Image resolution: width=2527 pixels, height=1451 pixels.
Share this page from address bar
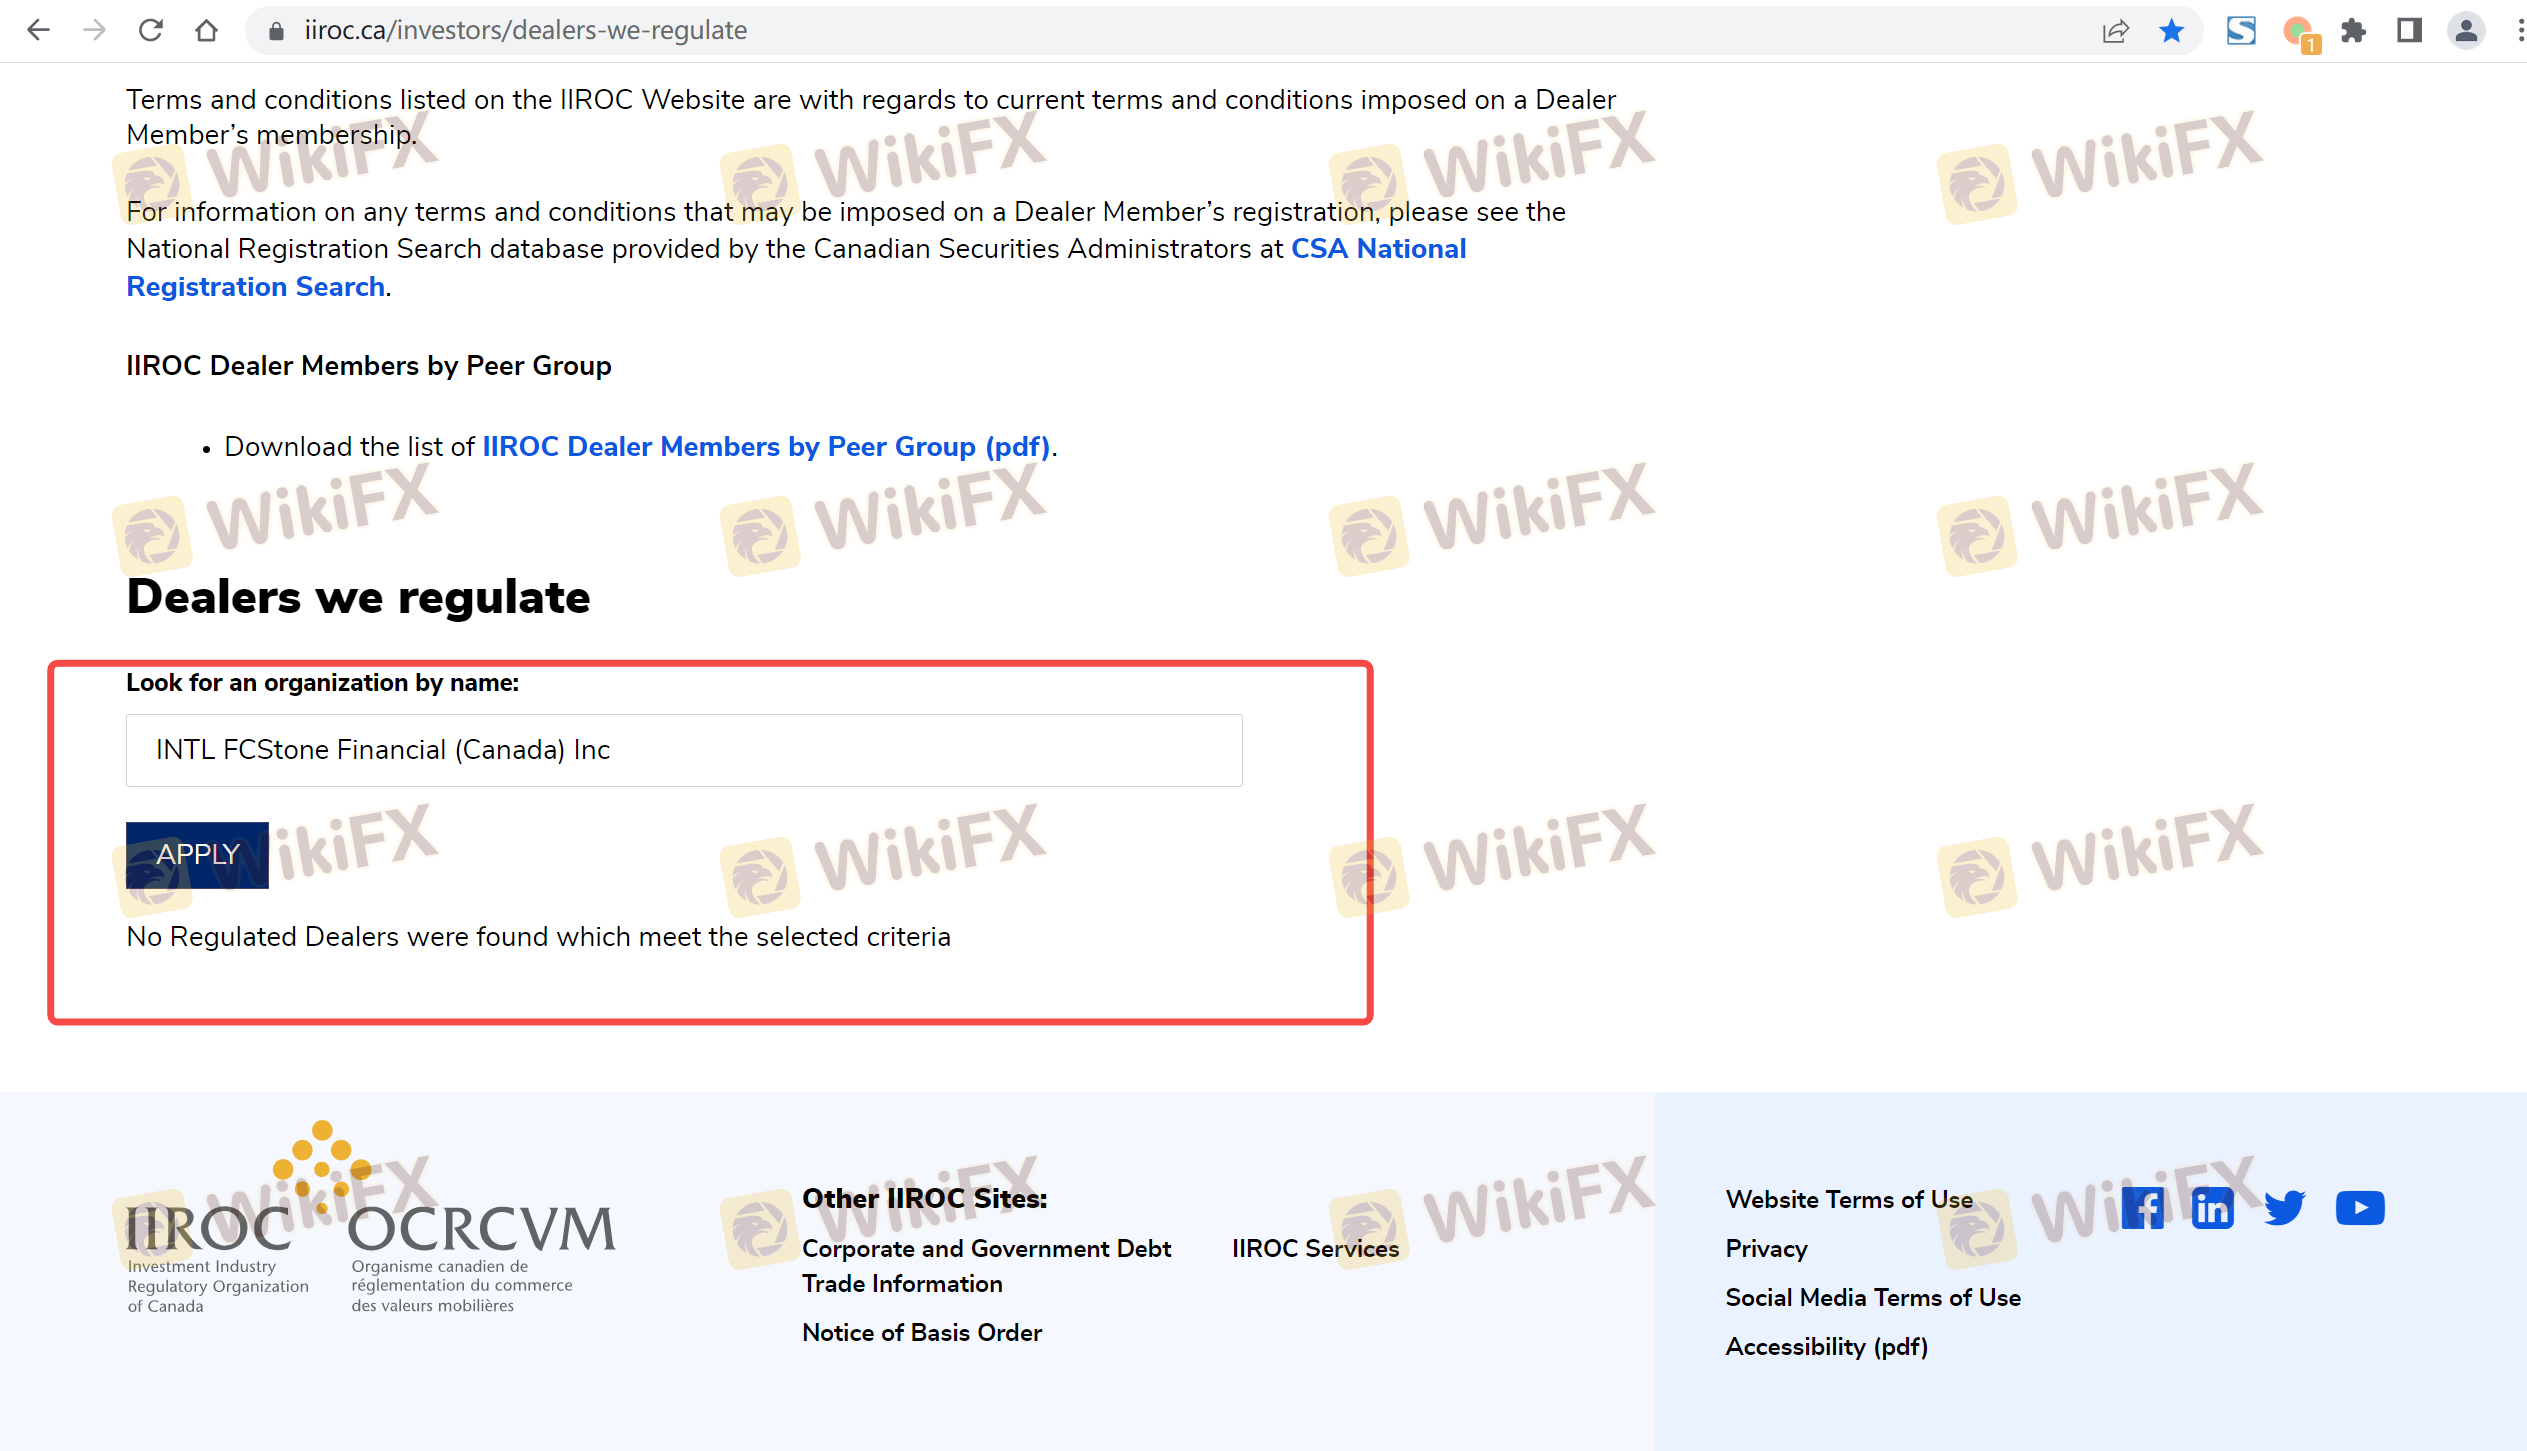[x=2115, y=31]
